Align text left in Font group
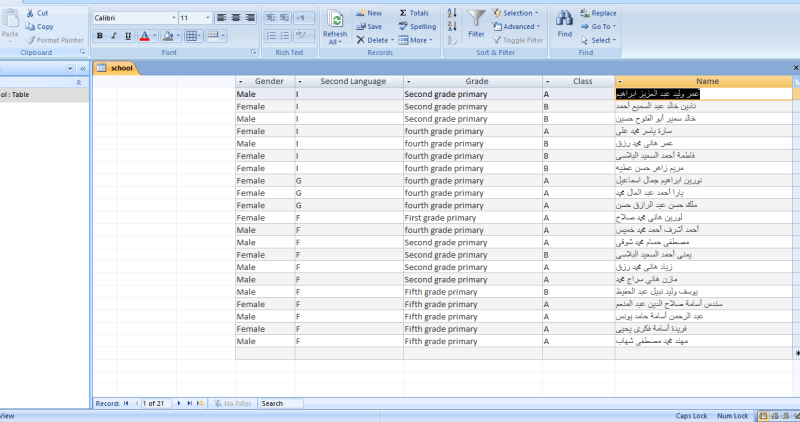This screenshot has width=800, height=422. click(x=221, y=18)
